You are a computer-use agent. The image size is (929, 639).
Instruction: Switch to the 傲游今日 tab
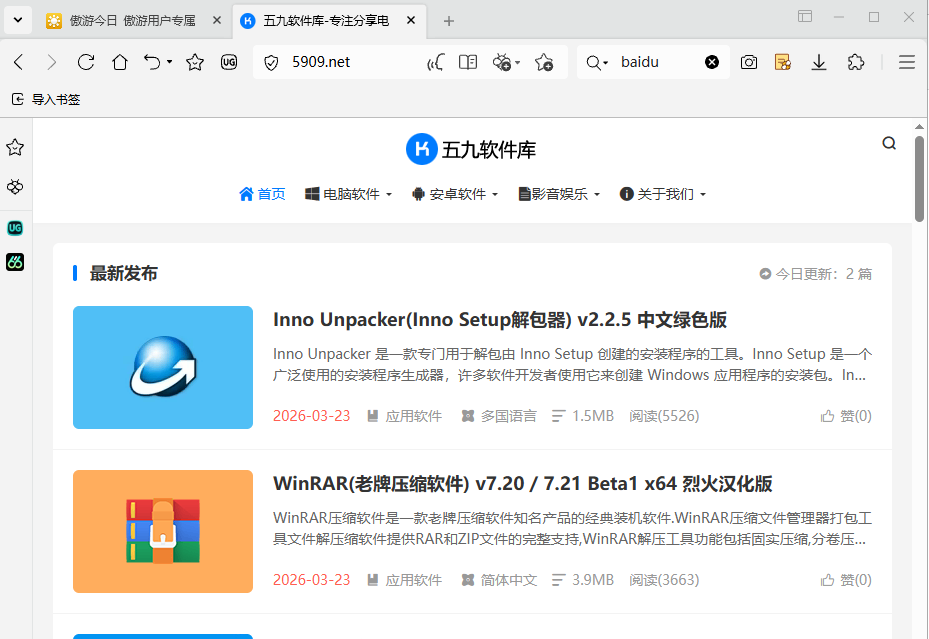[130, 21]
